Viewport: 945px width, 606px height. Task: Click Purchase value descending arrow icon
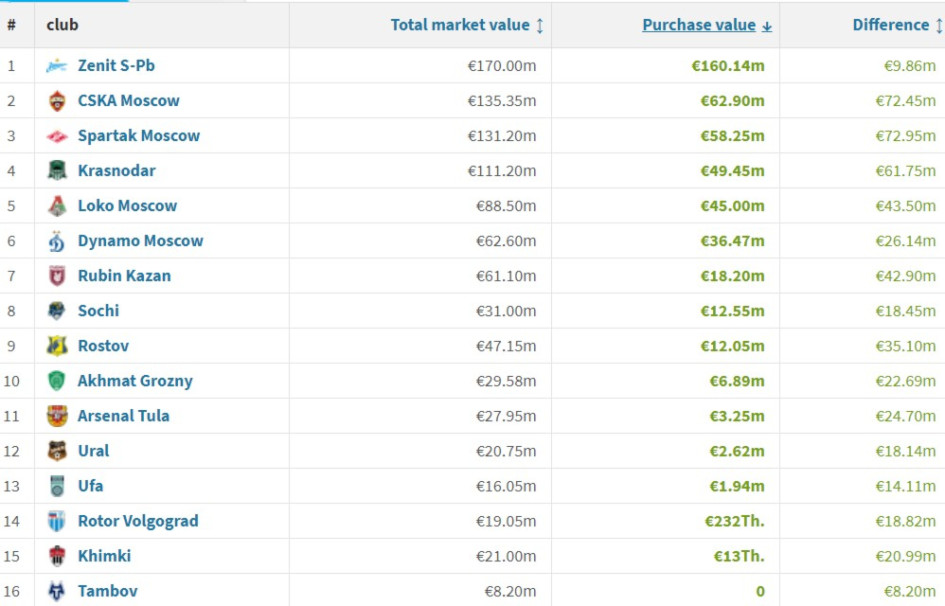767,27
